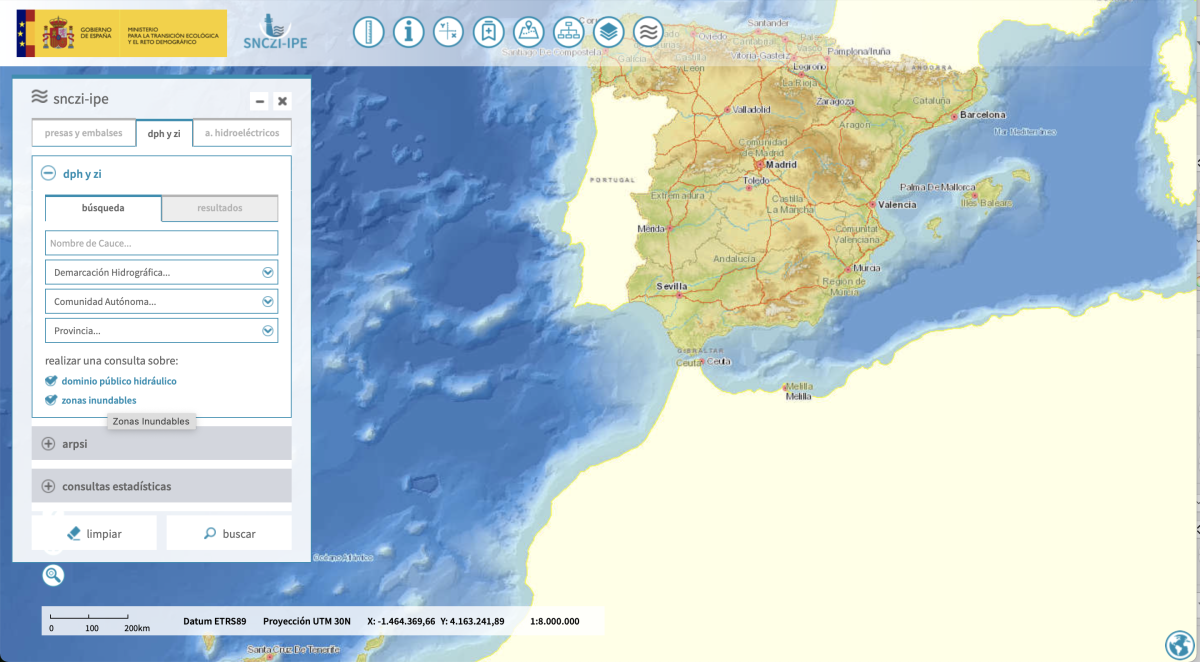Click the information icon in toolbar
Screen dimensions: 1200x662
pyautogui.click(x=408, y=32)
